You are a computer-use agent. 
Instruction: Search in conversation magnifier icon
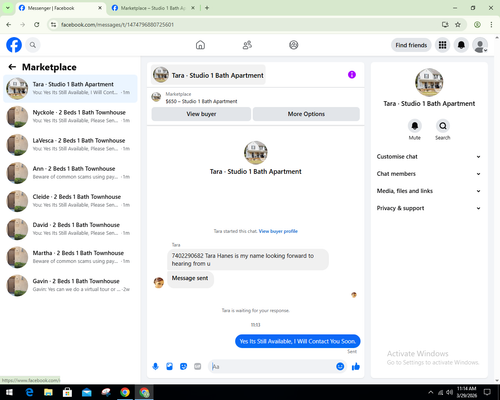pos(443,126)
